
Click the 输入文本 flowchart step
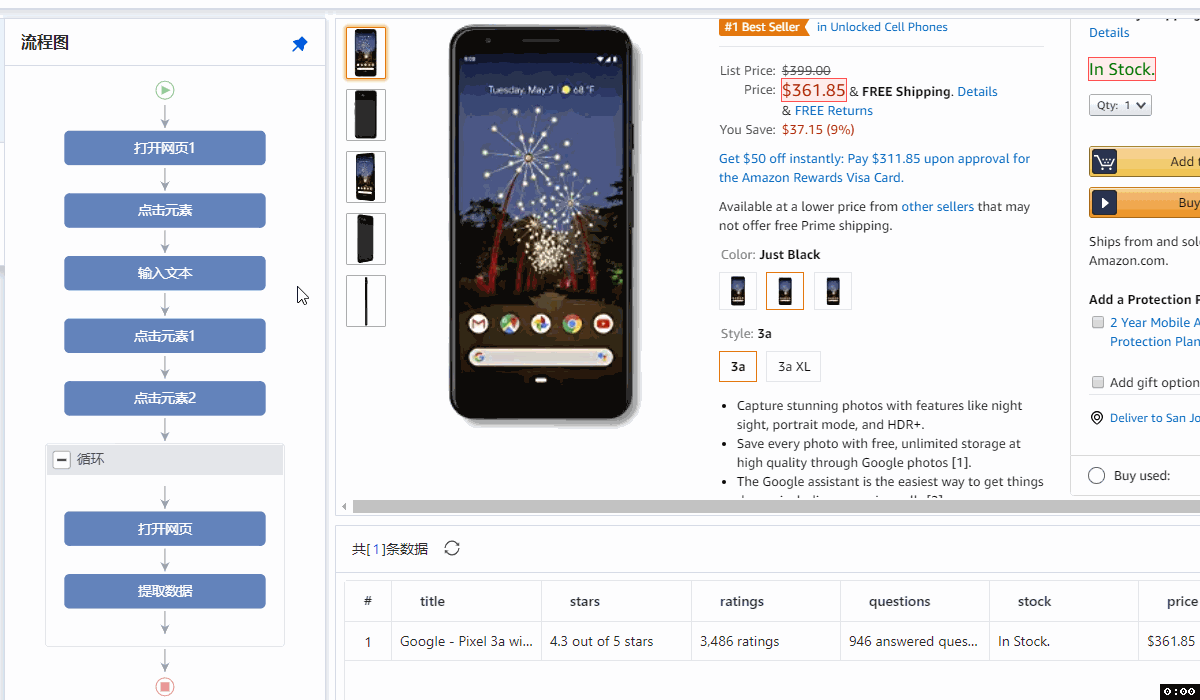coord(165,273)
